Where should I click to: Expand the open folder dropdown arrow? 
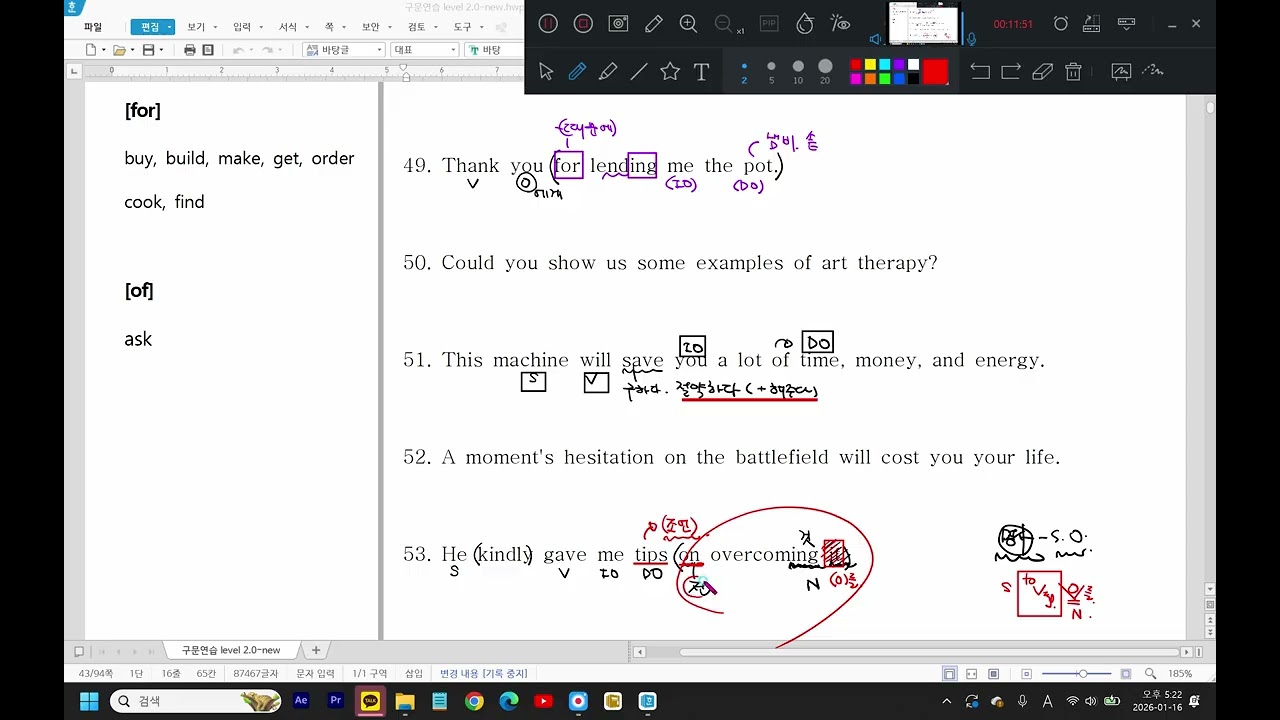[x=132, y=50]
